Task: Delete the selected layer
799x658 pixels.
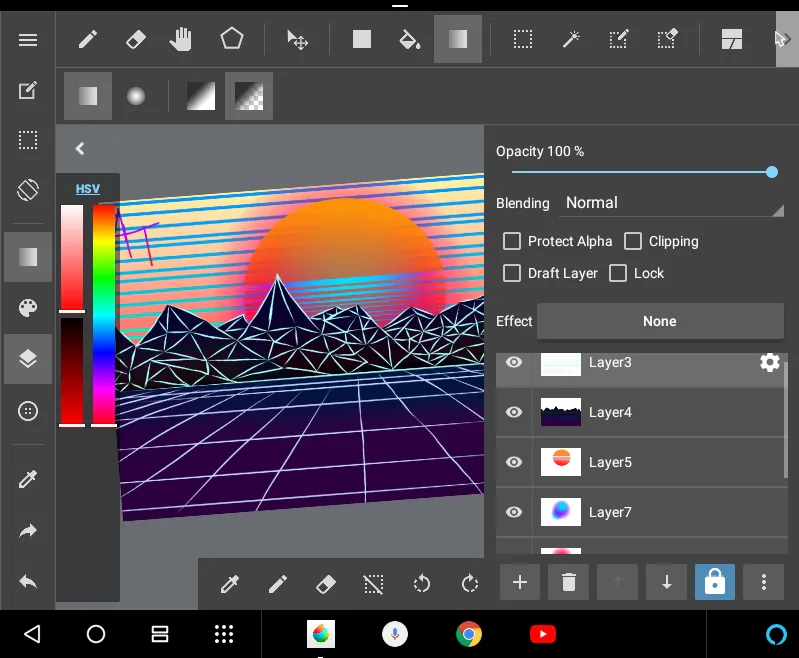Action: tap(568, 582)
